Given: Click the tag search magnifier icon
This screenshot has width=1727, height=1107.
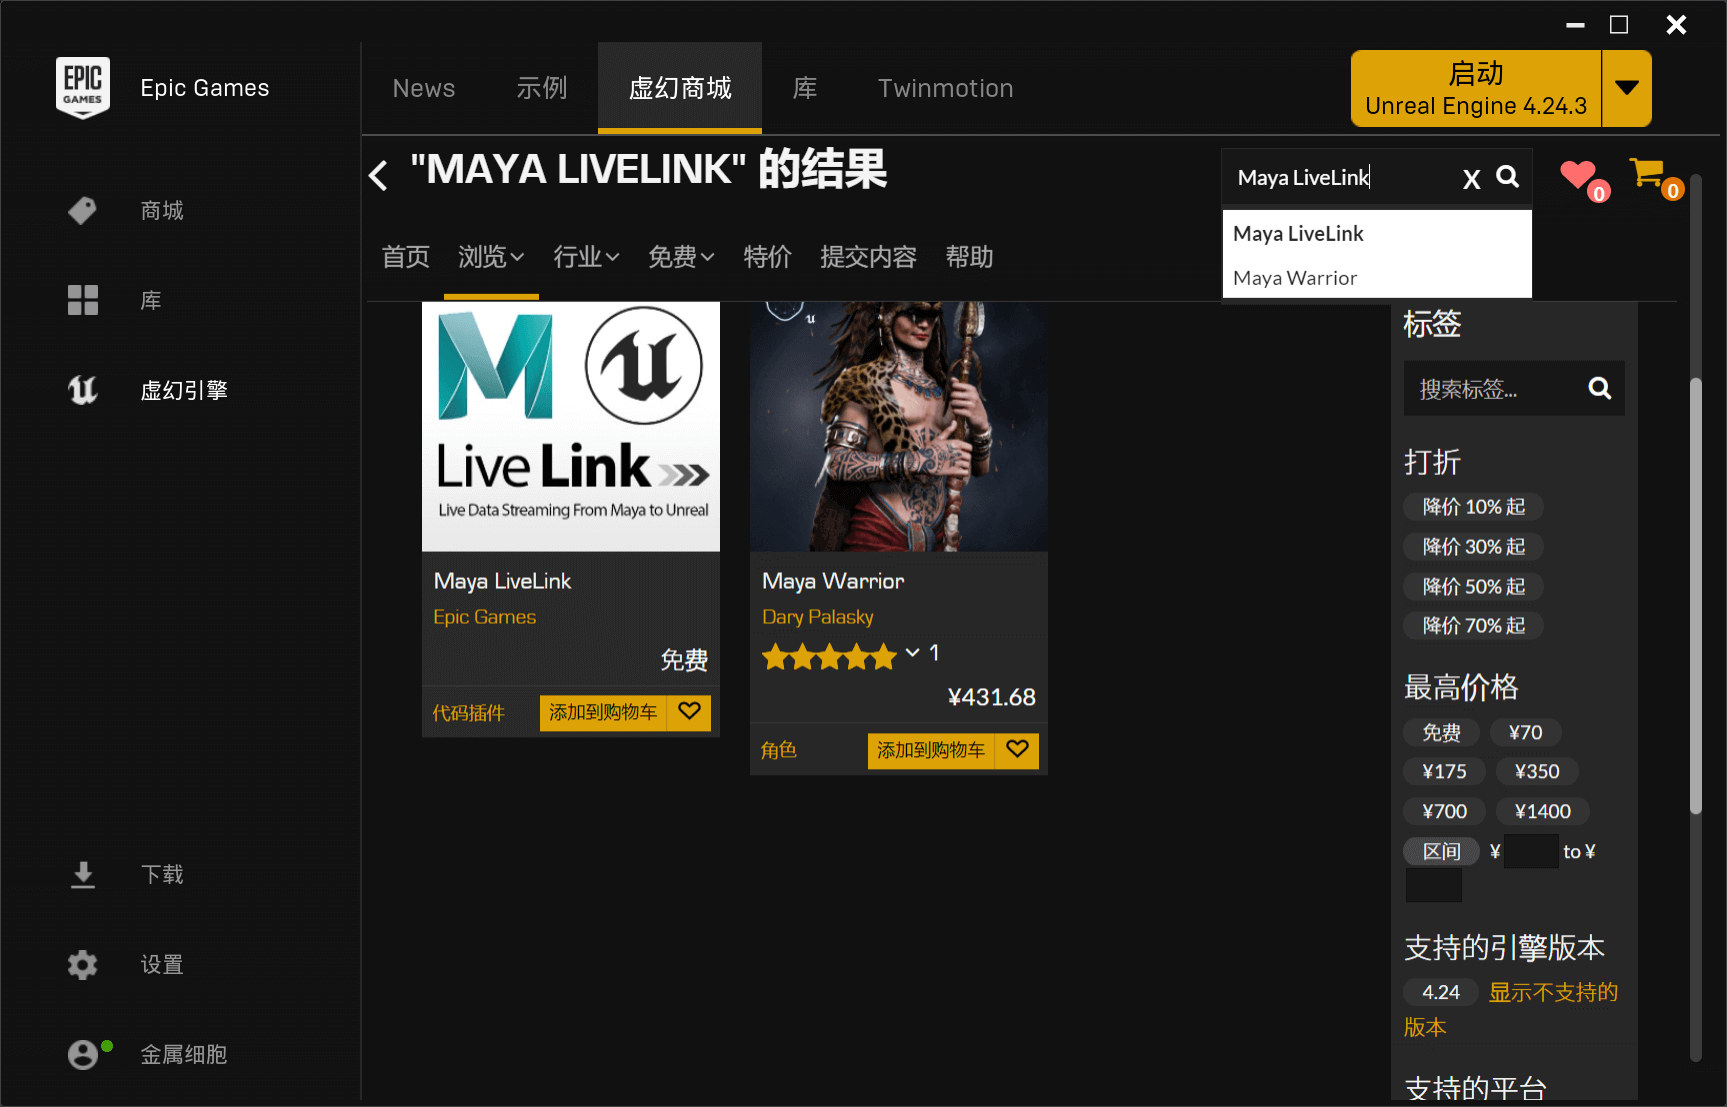Looking at the screenshot, I should 1600,388.
